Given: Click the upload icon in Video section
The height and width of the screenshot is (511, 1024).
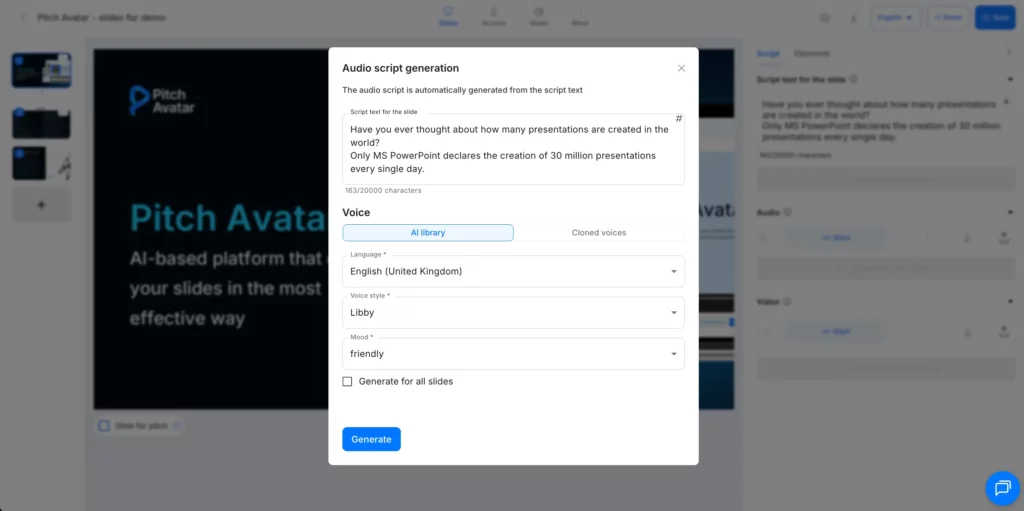Looking at the screenshot, I should (x=1003, y=331).
